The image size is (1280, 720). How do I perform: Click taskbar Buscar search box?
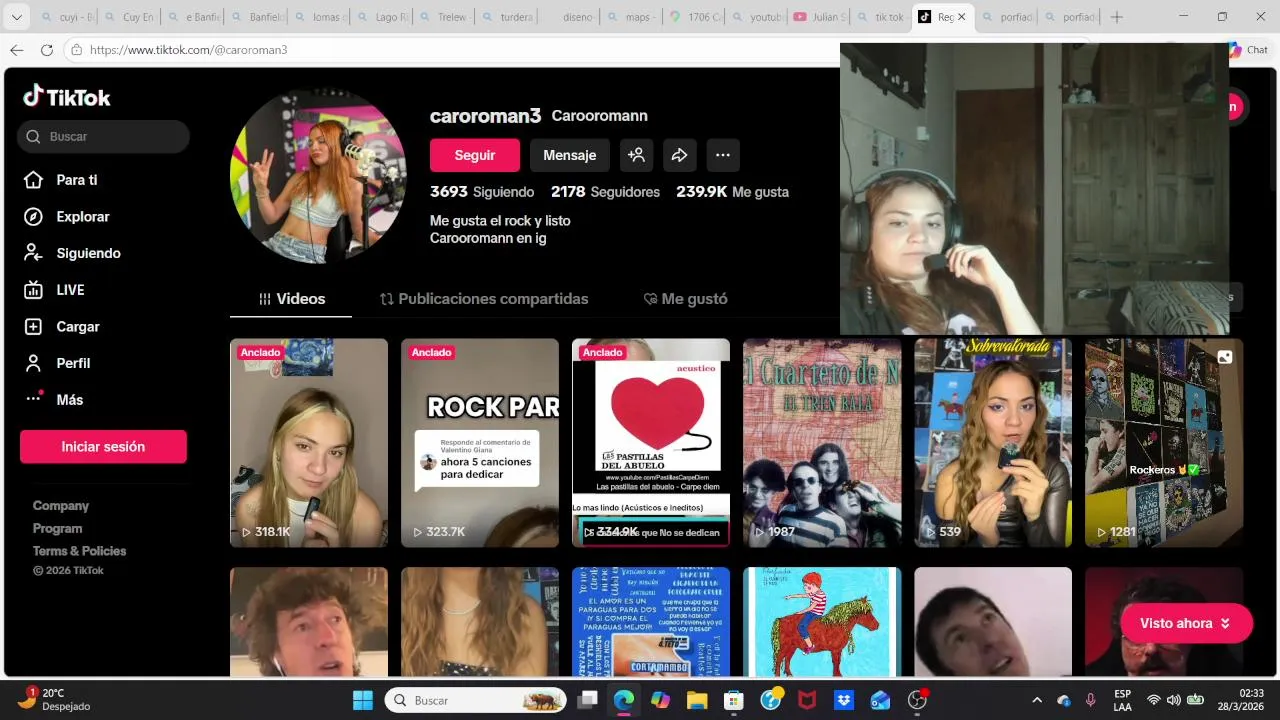(x=476, y=700)
